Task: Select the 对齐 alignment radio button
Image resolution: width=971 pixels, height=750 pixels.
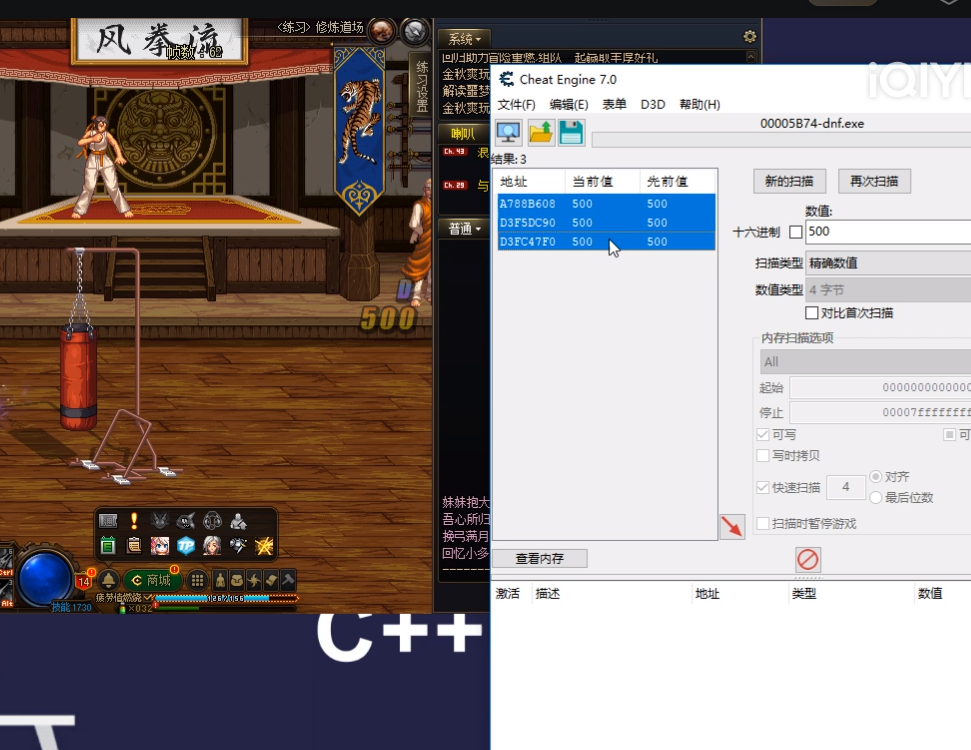Action: point(876,476)
